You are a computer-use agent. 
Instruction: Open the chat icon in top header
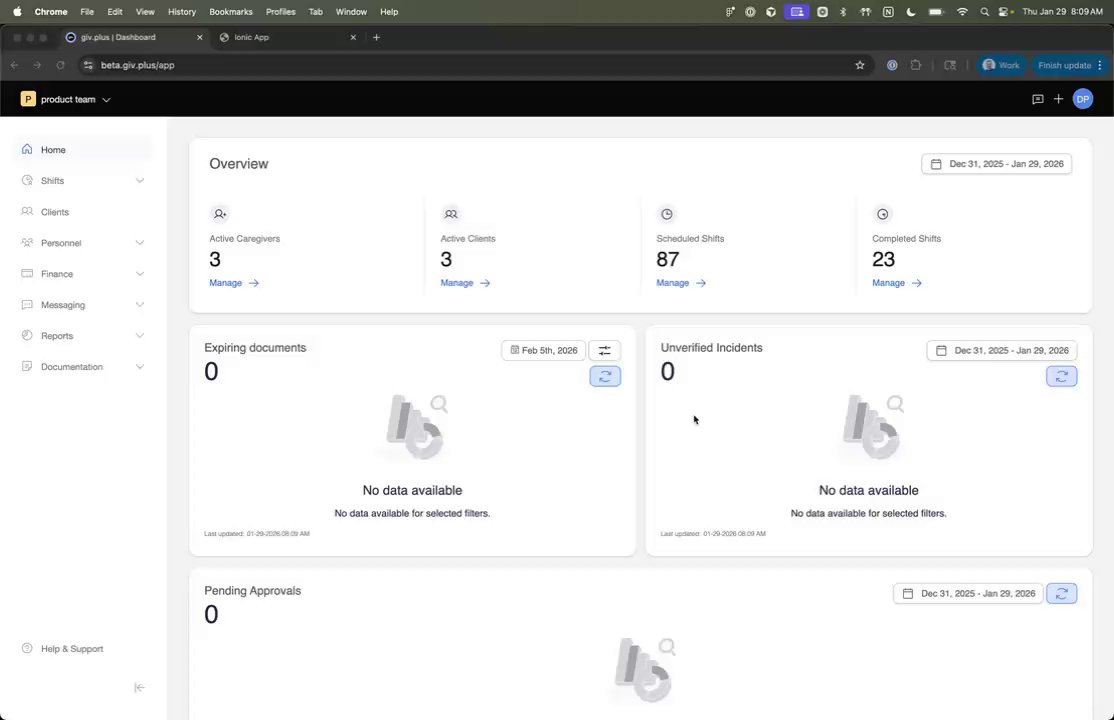tap(1037, 100)
